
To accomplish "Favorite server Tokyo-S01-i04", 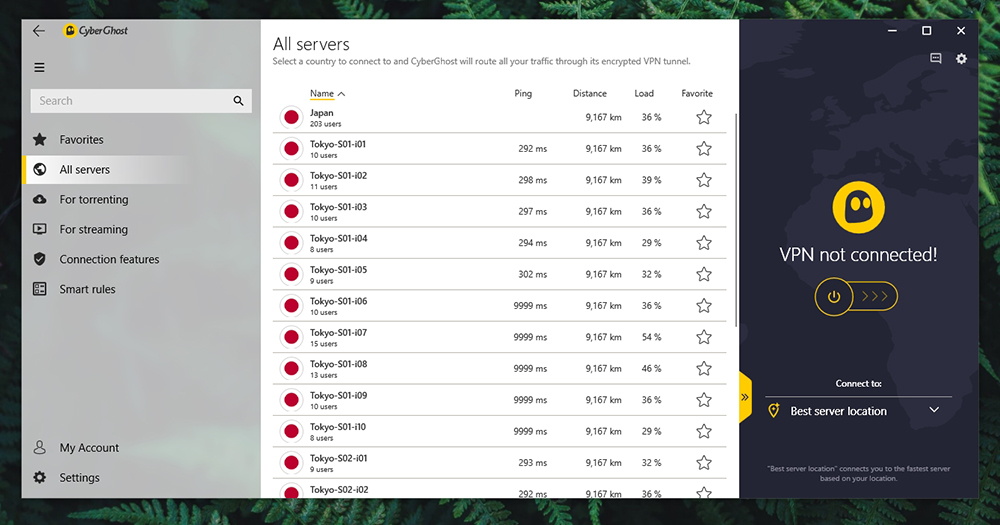I will (704, 243).
